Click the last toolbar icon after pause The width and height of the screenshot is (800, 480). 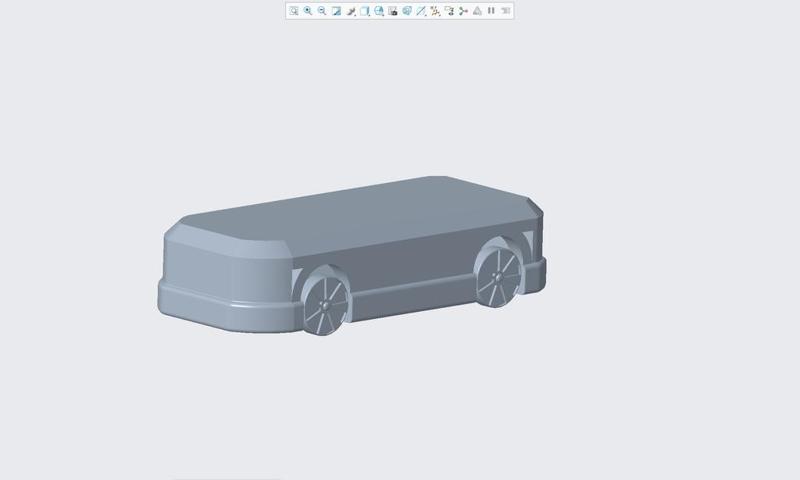506,11
